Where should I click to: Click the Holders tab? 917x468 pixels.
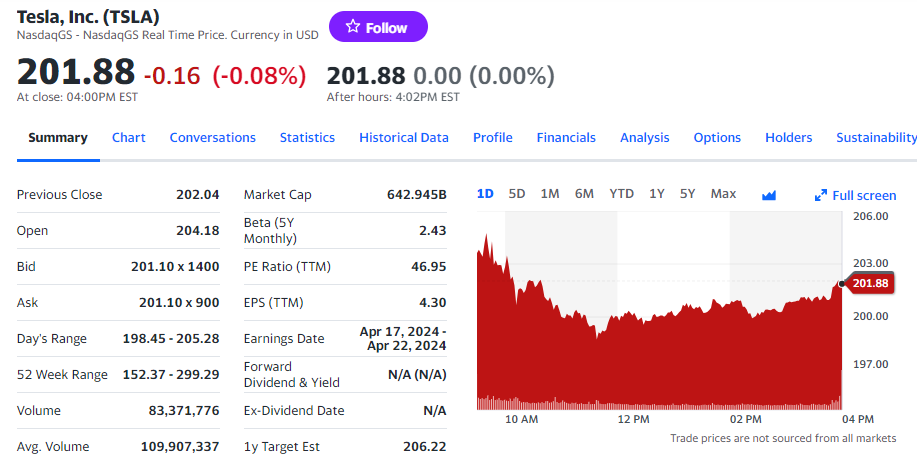pos(789,138)
